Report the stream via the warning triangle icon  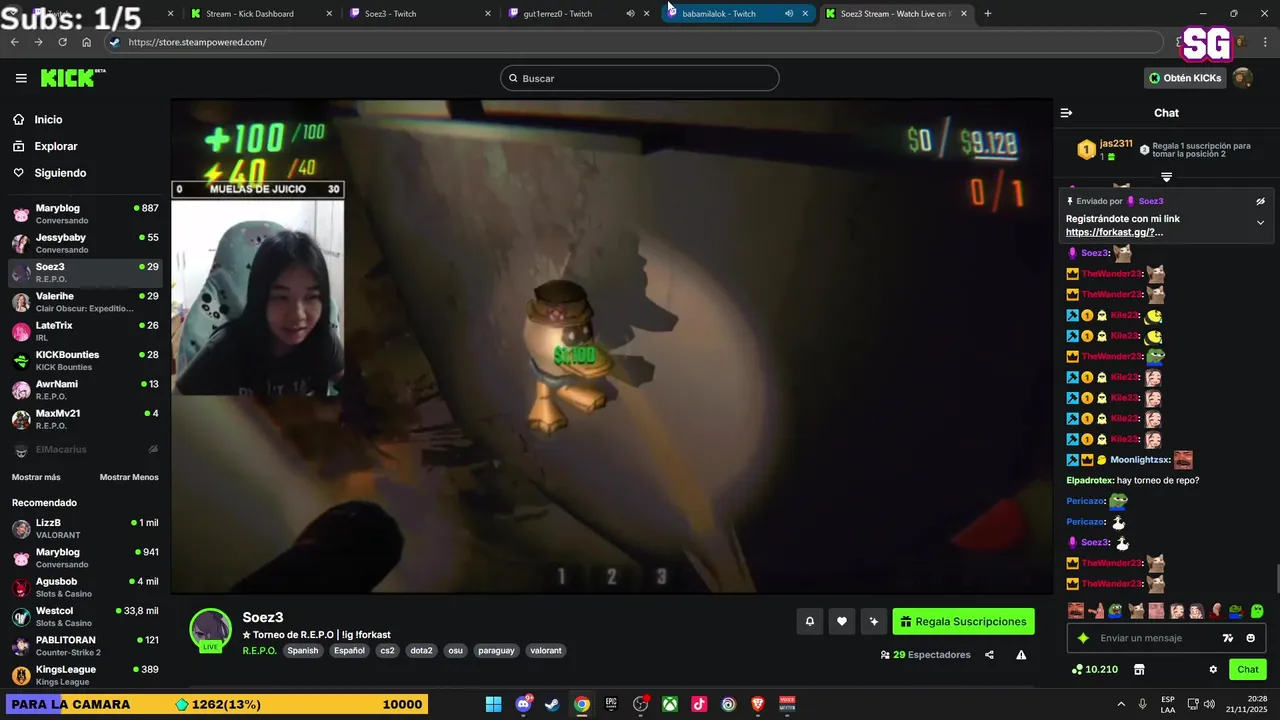coord(1021,655)
